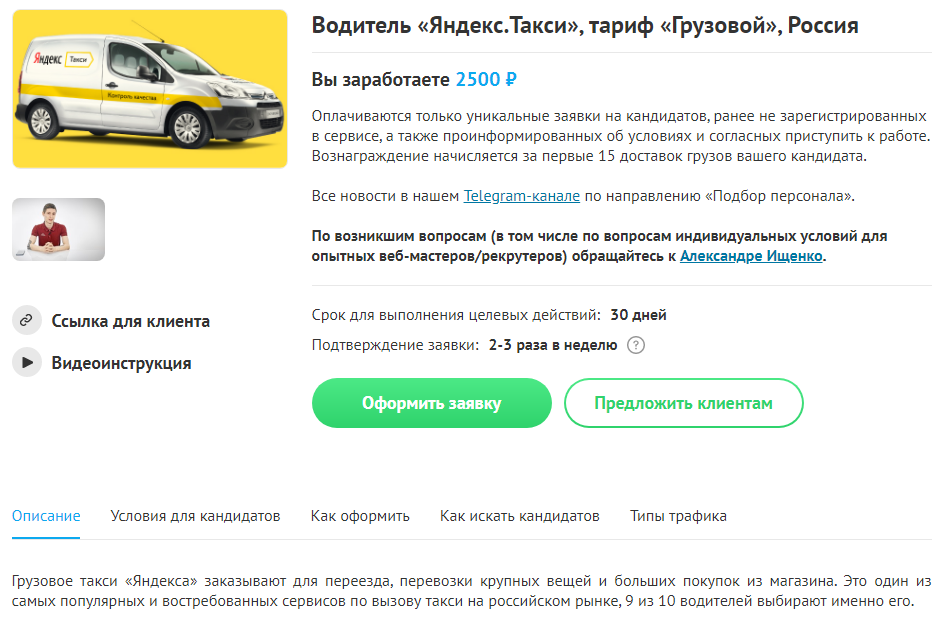The height and width of the screenshot is (619, 938).
Task: Switch to the Как оформить tab
Action: pyautogui.click(x=360, y=516)
